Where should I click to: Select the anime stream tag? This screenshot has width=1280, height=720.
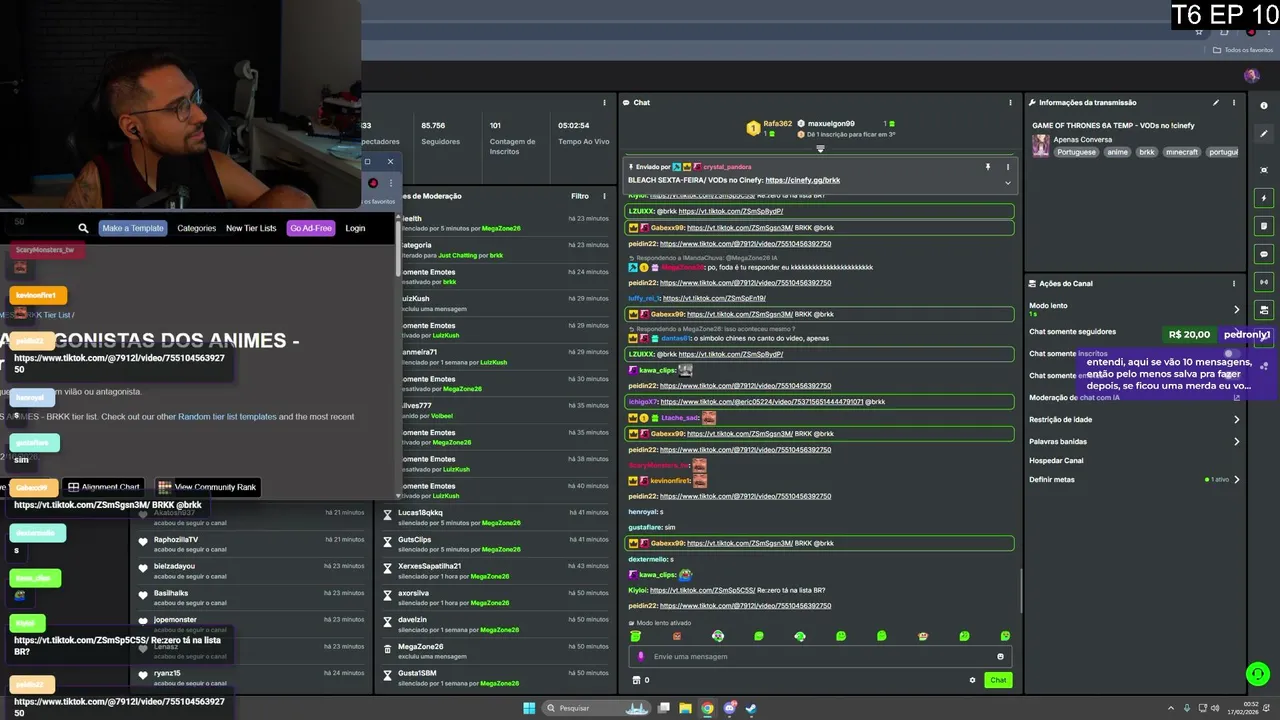[x=1117, y=152]
